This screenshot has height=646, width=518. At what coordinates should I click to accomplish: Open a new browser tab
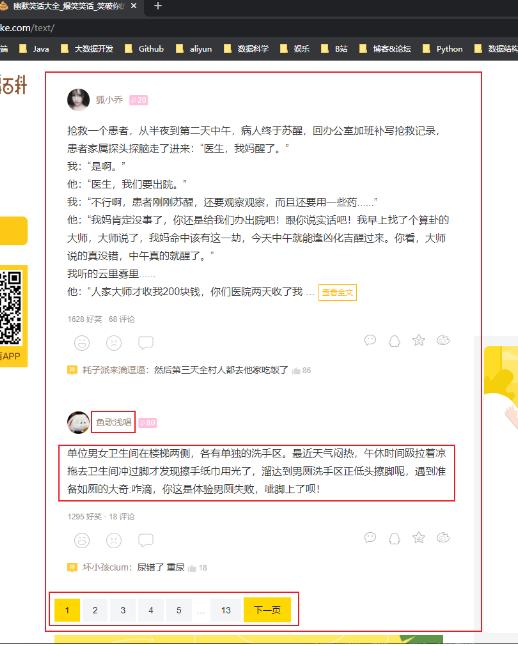pyautogui.click(x=157, y=6)
